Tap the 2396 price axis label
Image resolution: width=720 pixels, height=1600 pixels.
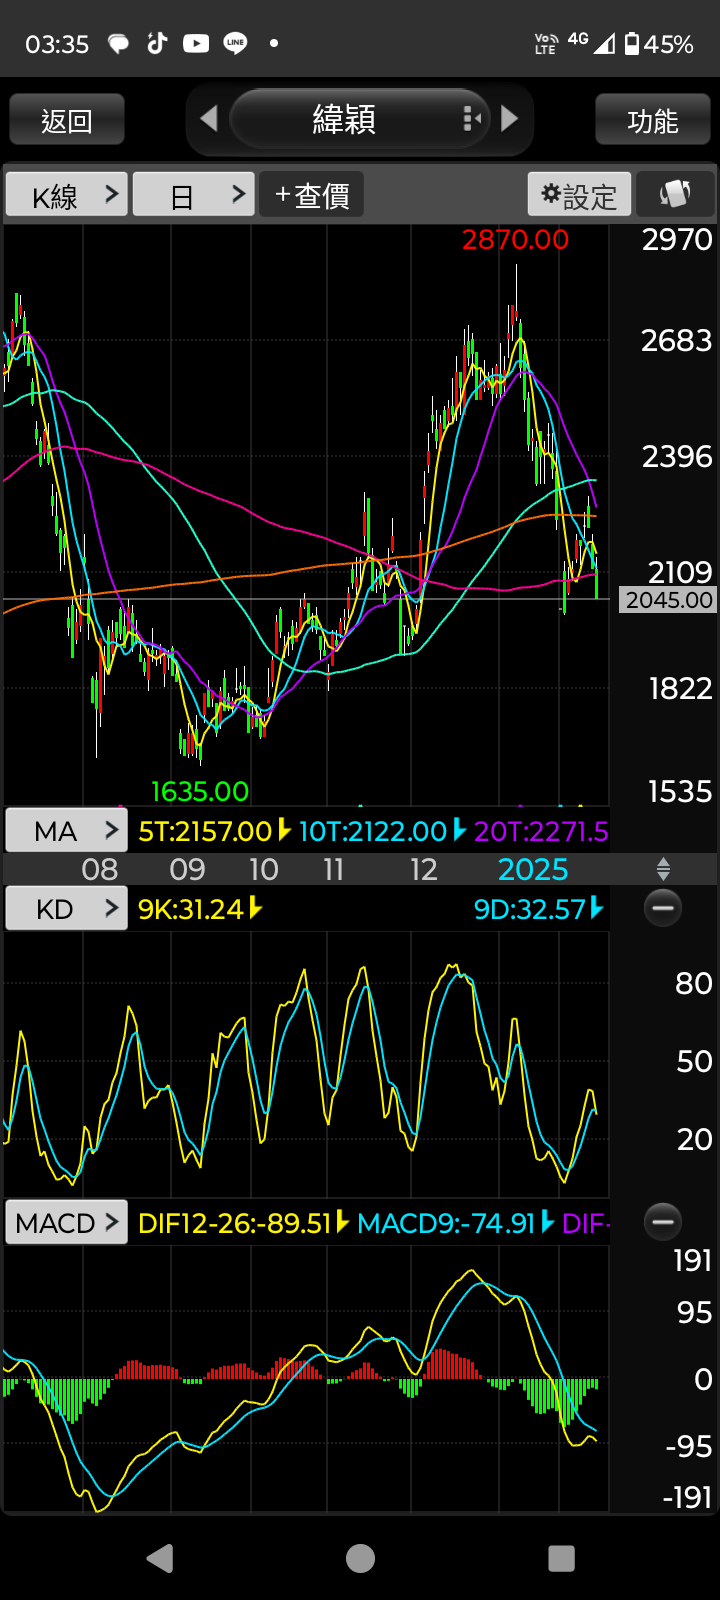point(677,457)
